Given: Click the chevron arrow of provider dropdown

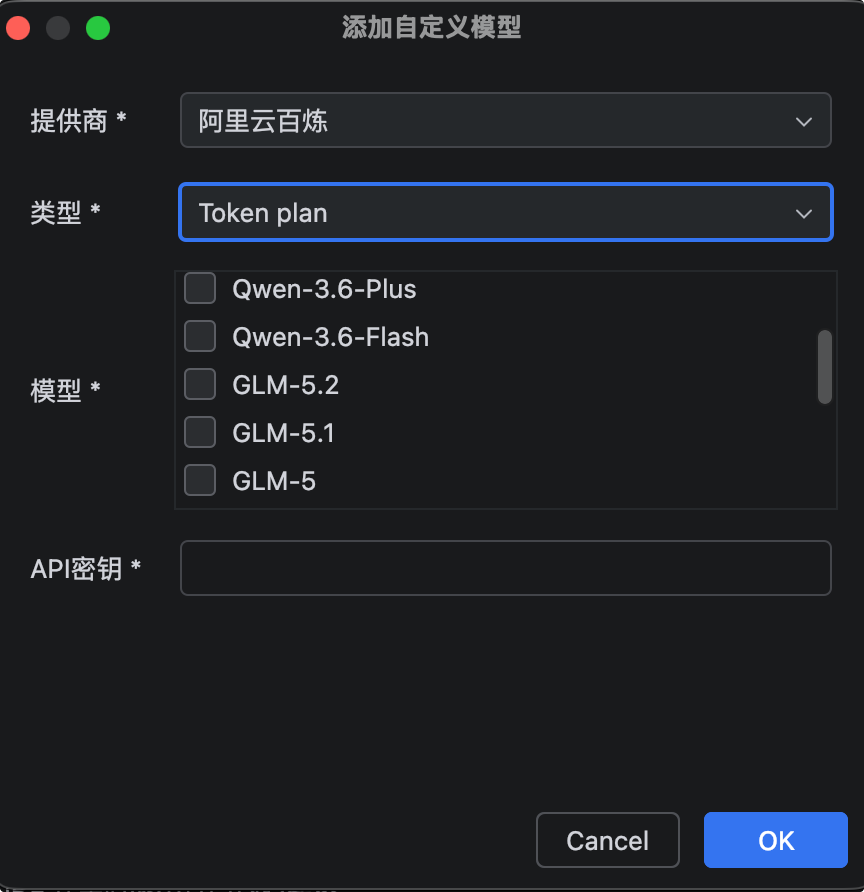Looking at the screenshot, I should pyautogui.click(x=803, y=122).
